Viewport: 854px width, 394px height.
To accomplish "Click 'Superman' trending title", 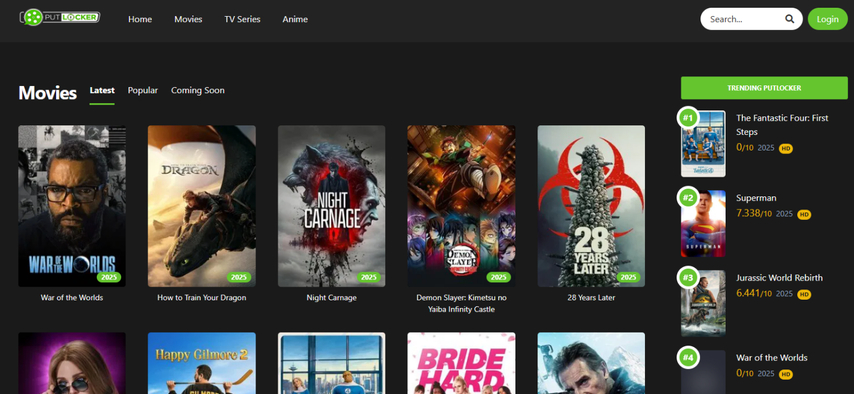I will coord(756,198).
